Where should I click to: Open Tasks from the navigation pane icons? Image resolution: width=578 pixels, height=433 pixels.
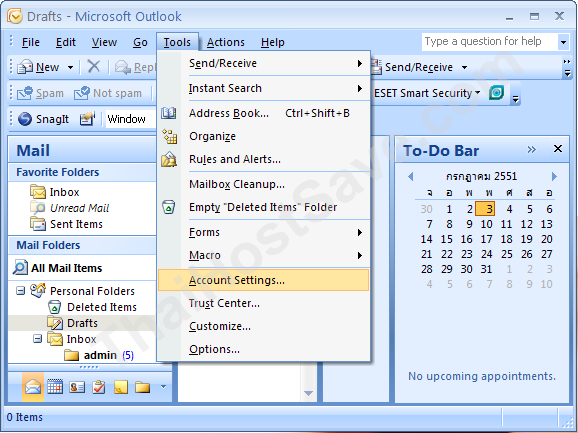pos(99,387)
